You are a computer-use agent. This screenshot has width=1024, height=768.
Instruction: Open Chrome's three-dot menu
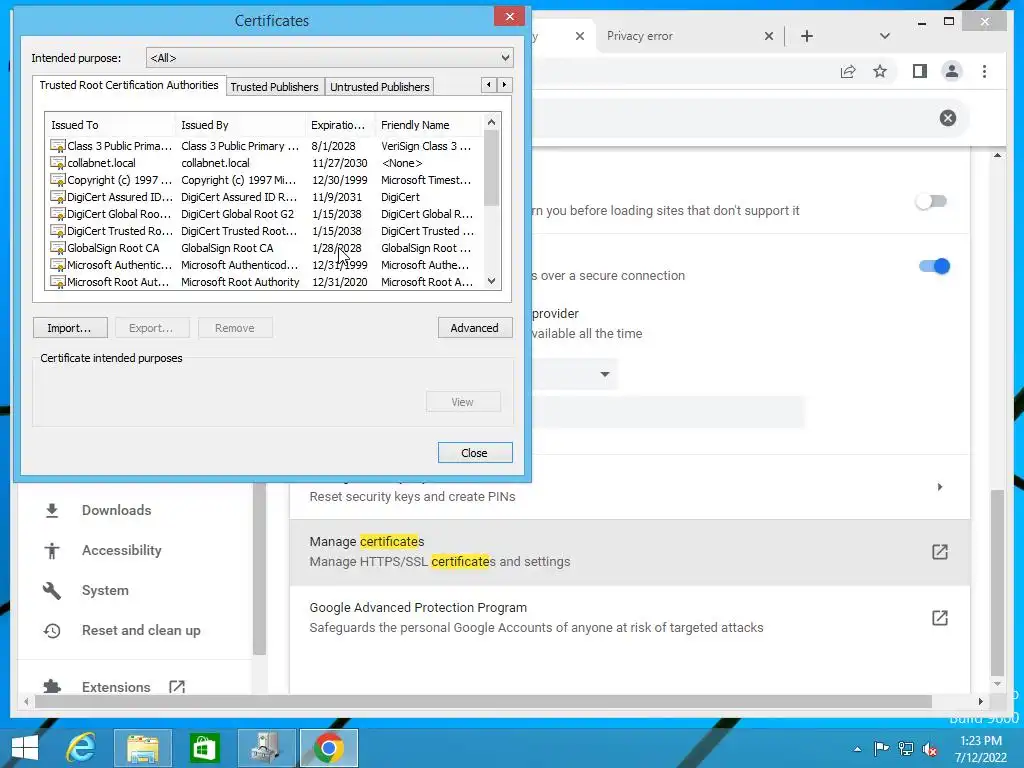pyautogui.click(x=984, y=71)
